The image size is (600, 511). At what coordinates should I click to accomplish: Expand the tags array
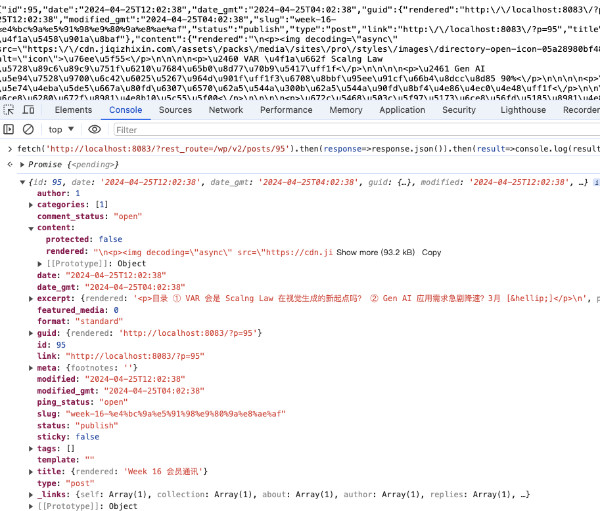[x=31, y=449]
